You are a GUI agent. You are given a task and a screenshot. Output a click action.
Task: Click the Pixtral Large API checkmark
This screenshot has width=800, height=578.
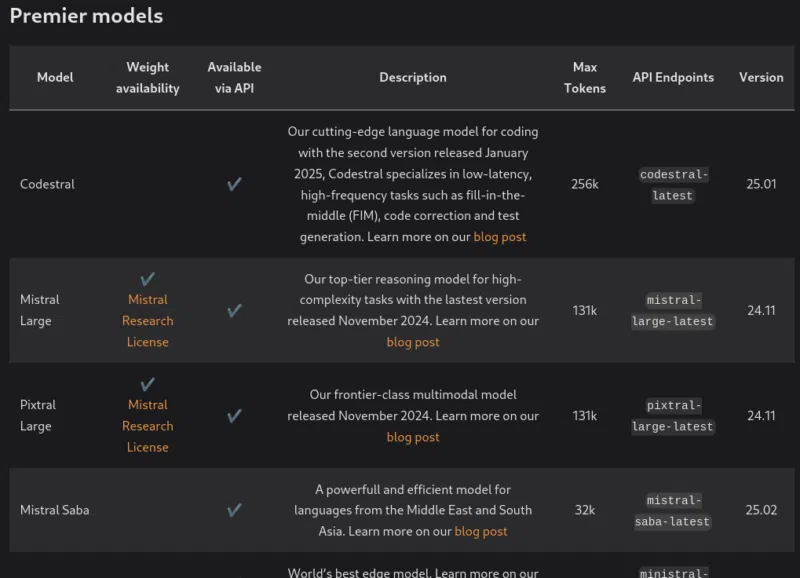tap(234, 415)
